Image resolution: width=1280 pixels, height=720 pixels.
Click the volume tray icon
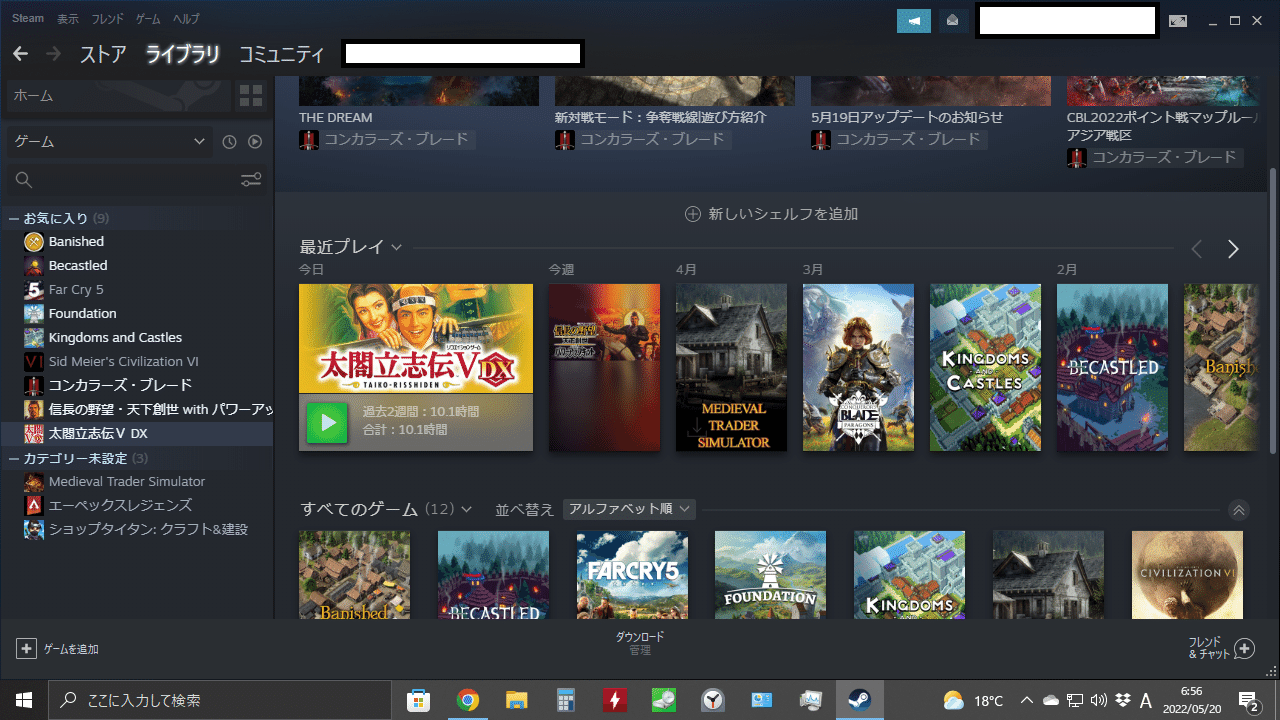tap(1099, 700)
